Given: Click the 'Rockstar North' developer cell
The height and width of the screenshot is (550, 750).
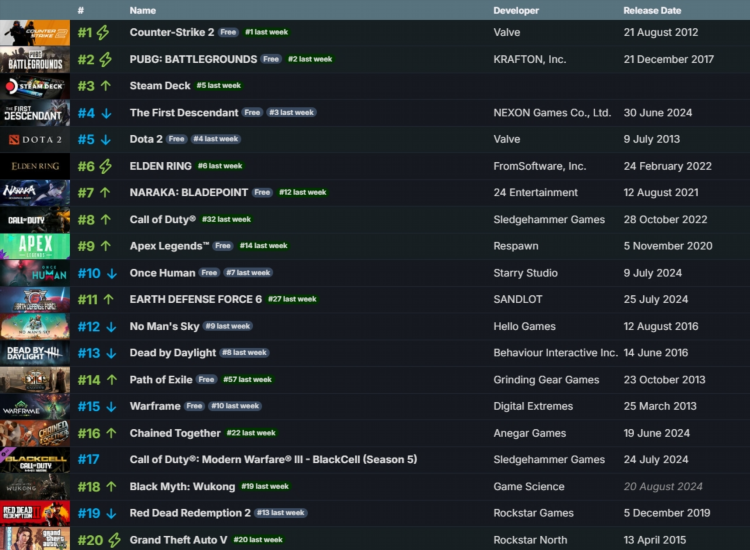Looking at the screenshot, I should coord(530,540).
